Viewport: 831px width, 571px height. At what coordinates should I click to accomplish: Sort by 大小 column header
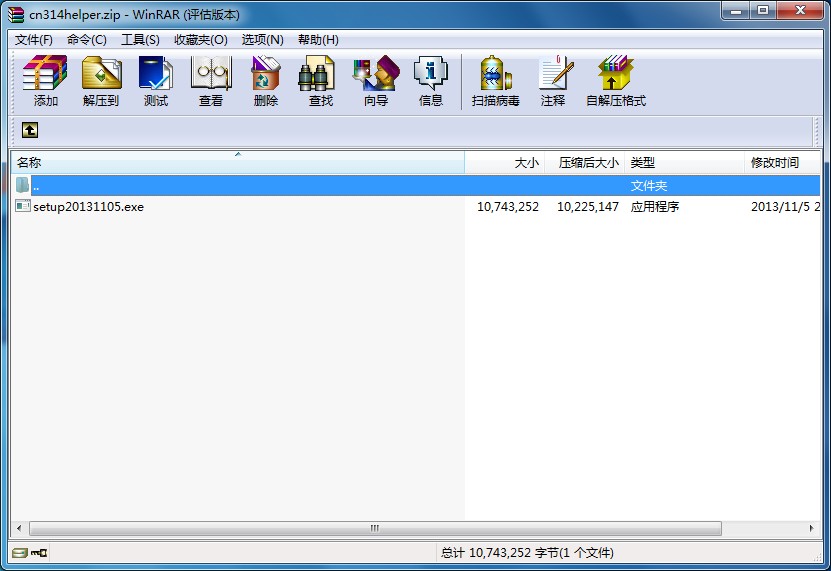coord(505,162)
